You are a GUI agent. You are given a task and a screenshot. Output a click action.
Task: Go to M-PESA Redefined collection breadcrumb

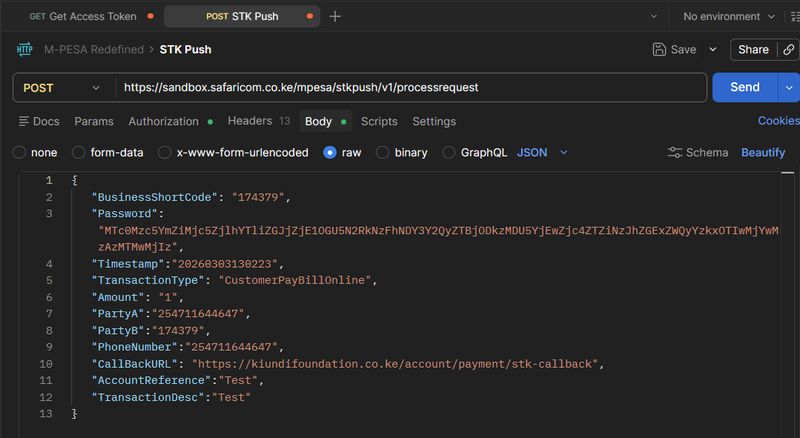(x=94, y=50)
